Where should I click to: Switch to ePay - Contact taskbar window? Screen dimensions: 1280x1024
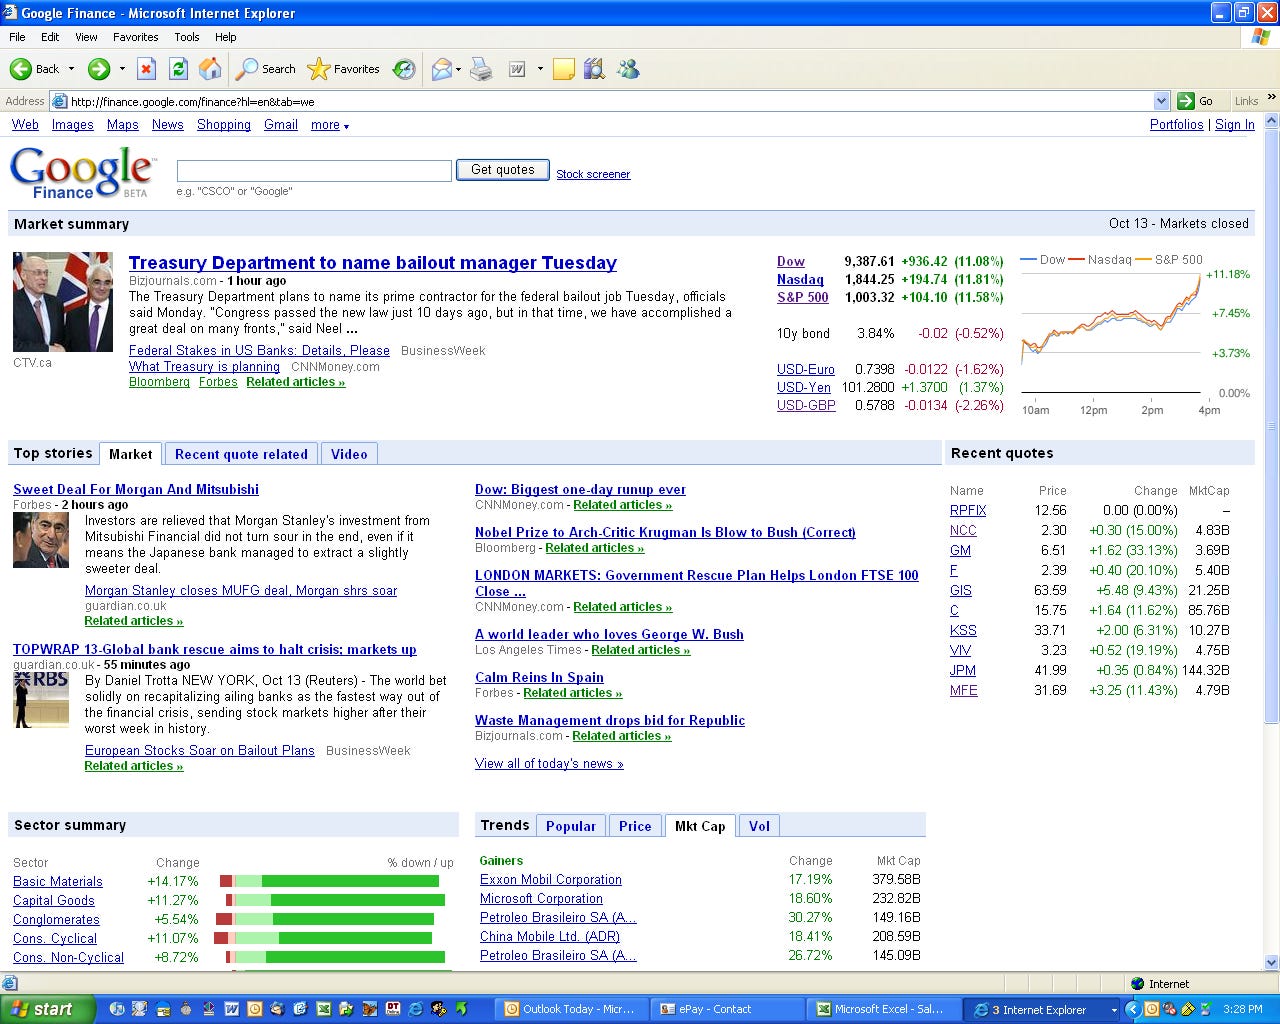tap(726, 1009)
